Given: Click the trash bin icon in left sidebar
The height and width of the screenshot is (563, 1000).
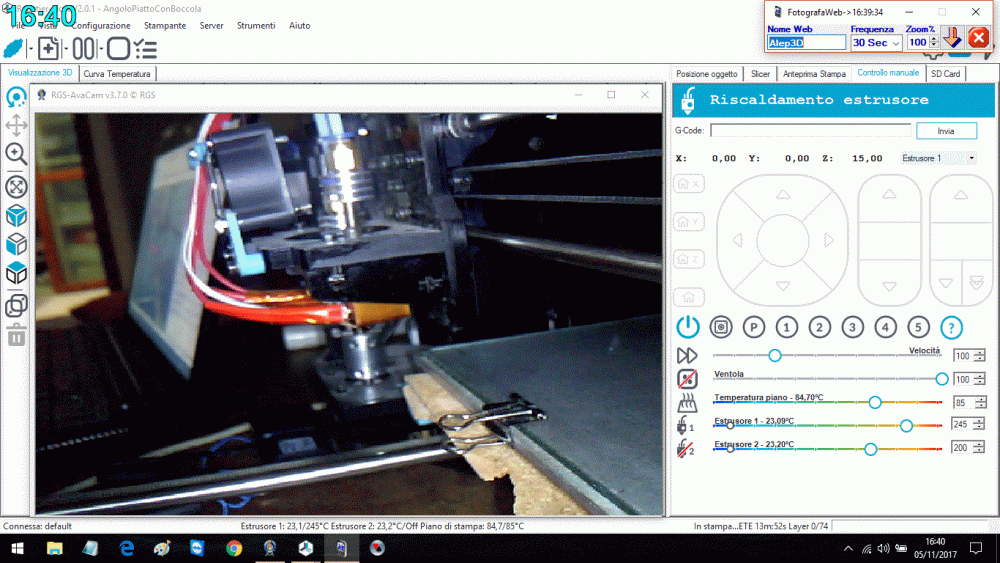Looking at the screenshot, I should (16, 335).
